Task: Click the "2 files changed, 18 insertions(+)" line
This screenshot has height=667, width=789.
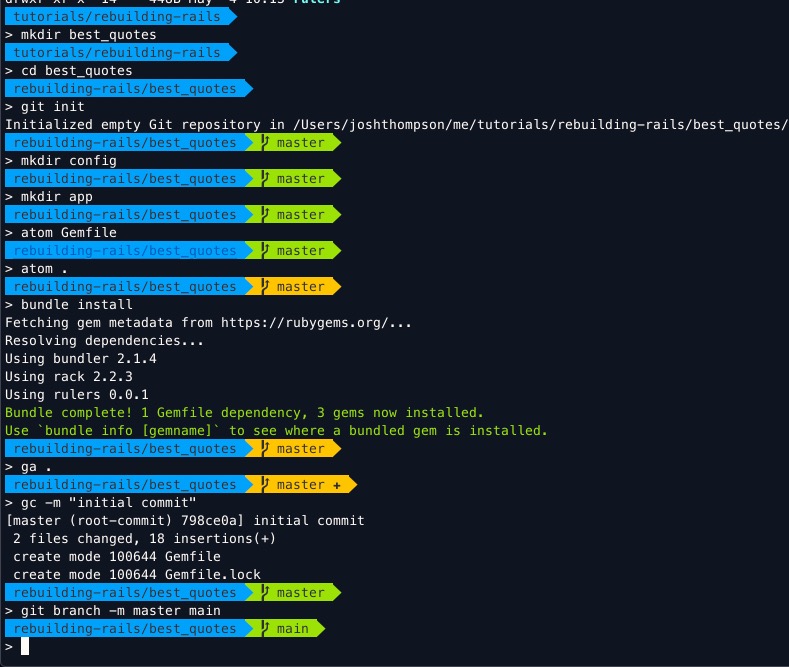Action: pyautogui.click(x=144, y=539)
